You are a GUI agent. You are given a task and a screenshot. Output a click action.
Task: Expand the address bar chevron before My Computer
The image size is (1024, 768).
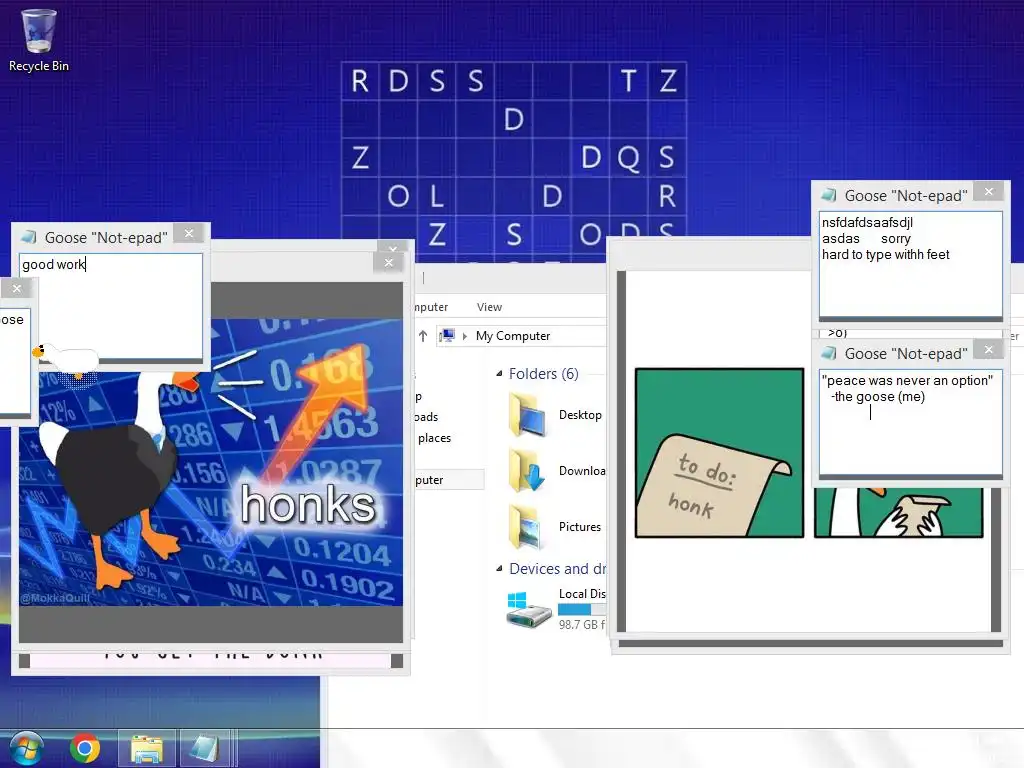465,336
